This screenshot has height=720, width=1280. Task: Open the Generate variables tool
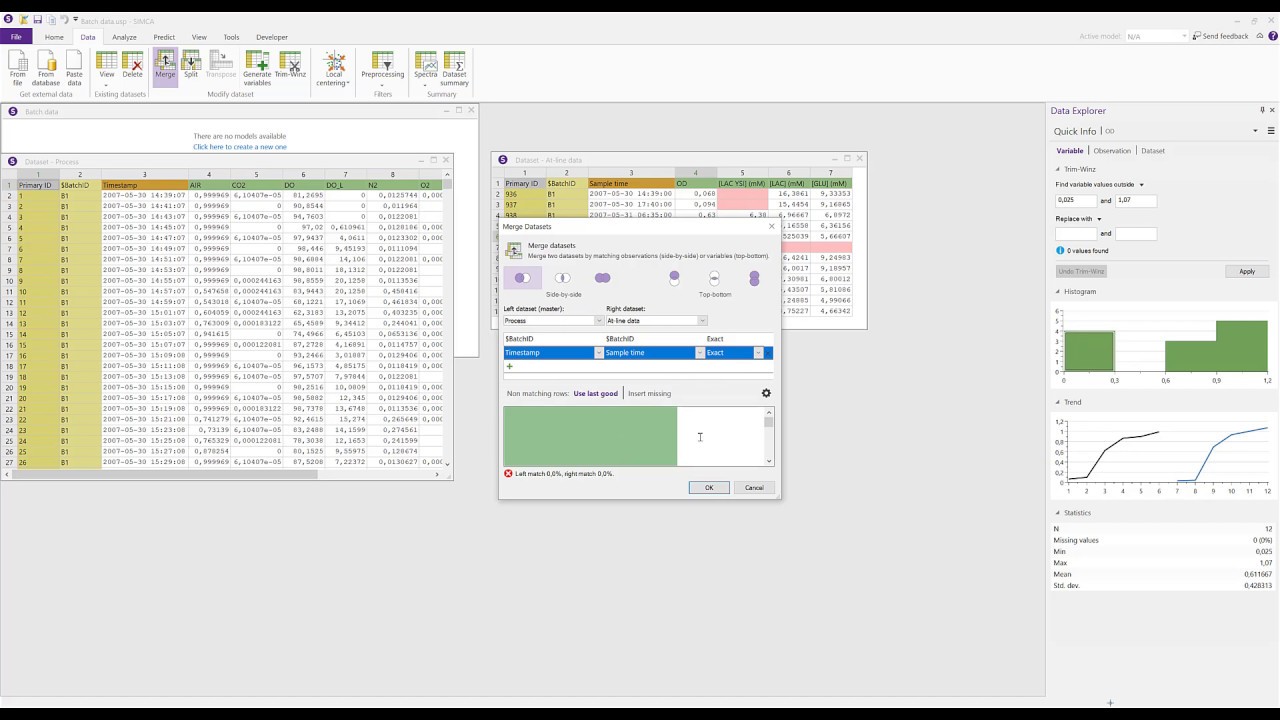(x=257, y=68)
